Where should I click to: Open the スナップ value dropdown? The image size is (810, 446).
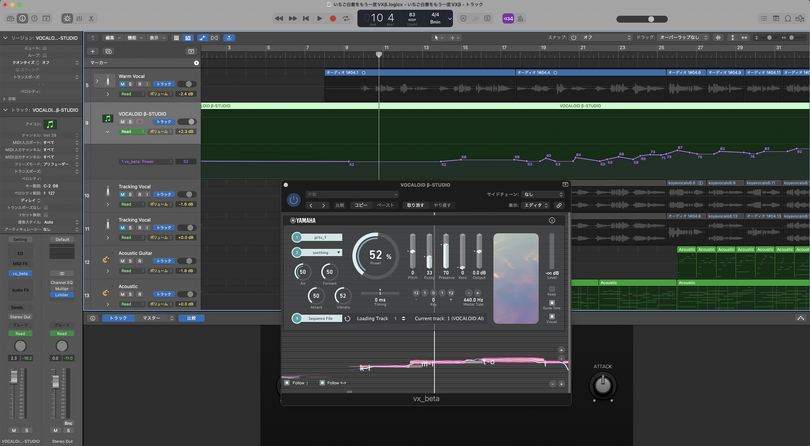coord(606,38)
